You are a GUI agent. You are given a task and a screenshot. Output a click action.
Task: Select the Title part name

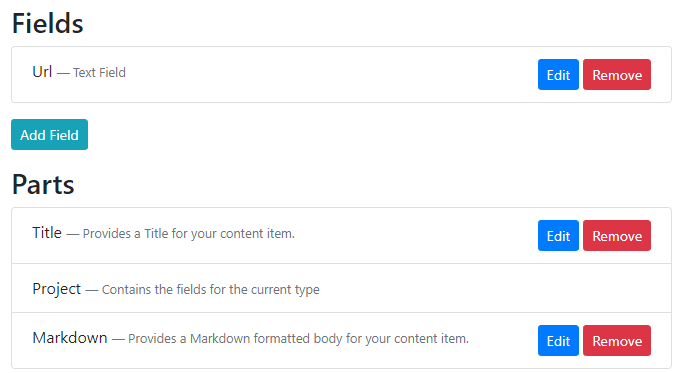47,233
